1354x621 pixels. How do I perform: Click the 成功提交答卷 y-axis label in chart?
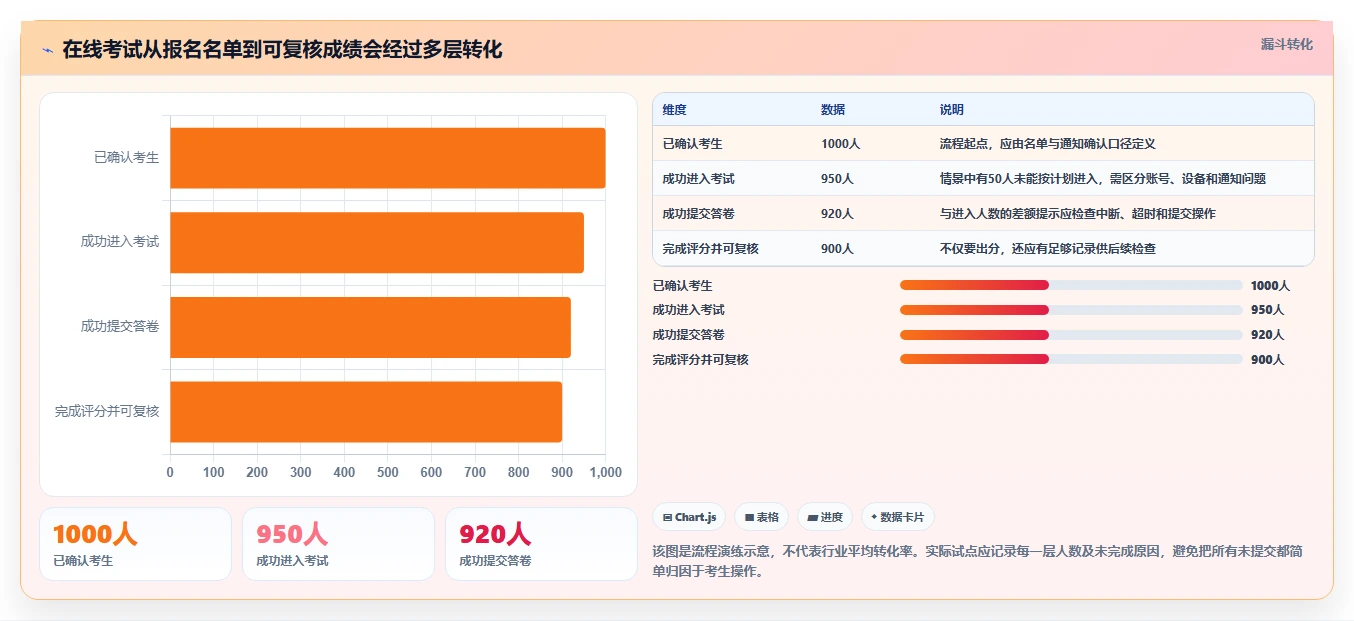120,326
